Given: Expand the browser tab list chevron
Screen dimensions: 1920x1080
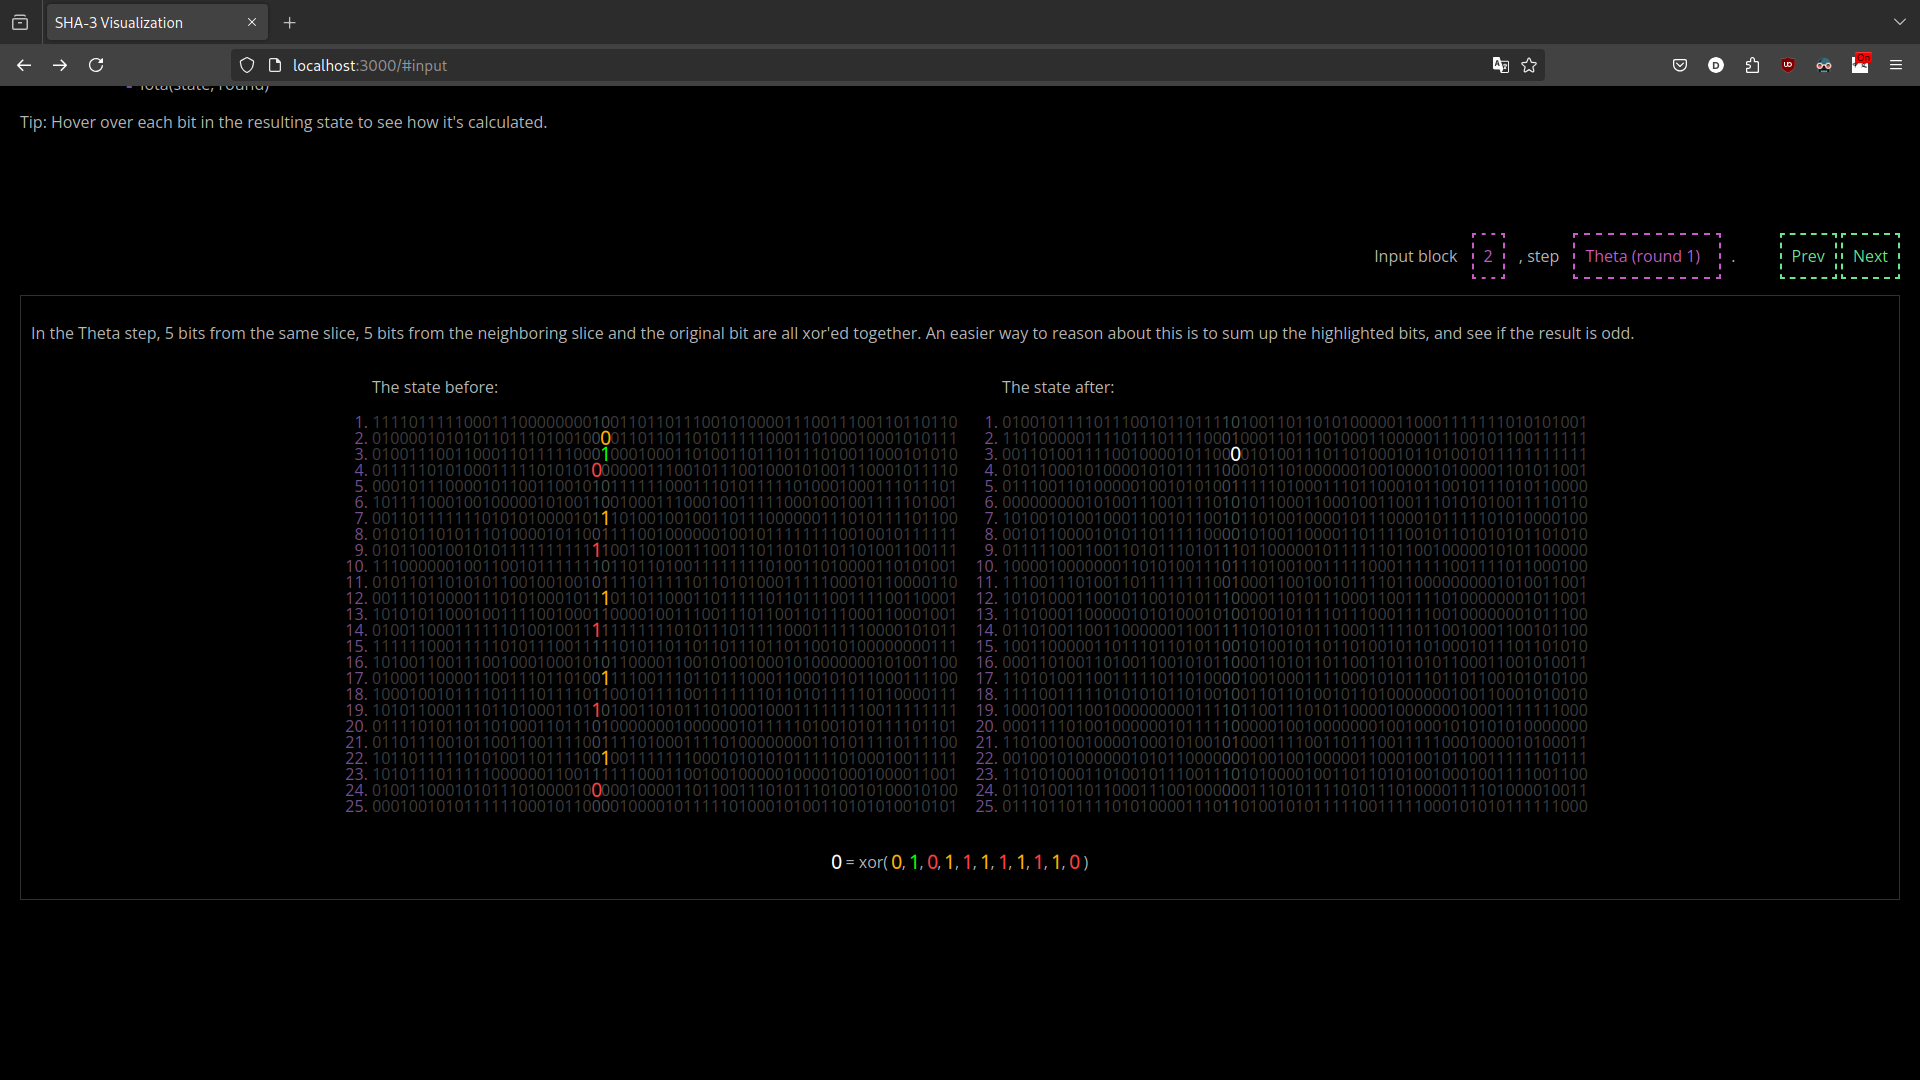Looking at the screenshot, I should 1899,21.
